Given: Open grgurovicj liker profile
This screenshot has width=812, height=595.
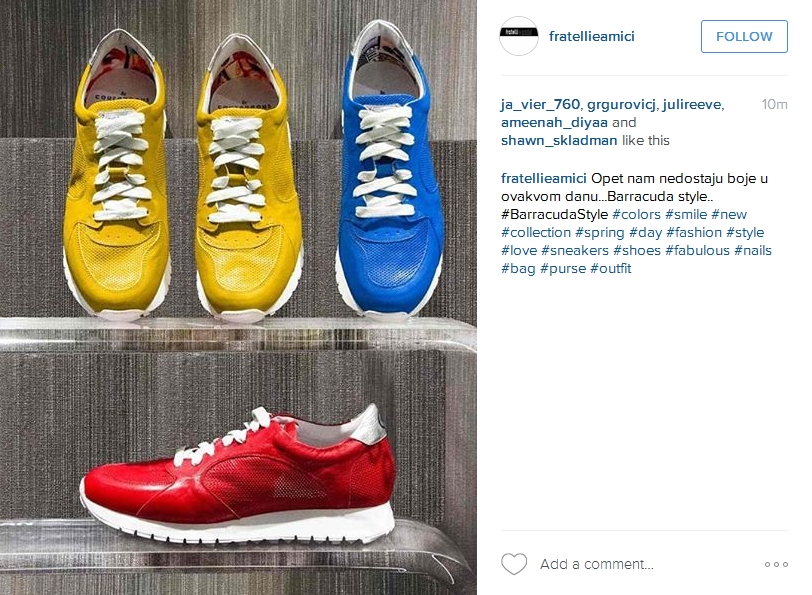Looking at the screenshot, I should (x=621, y=105).
